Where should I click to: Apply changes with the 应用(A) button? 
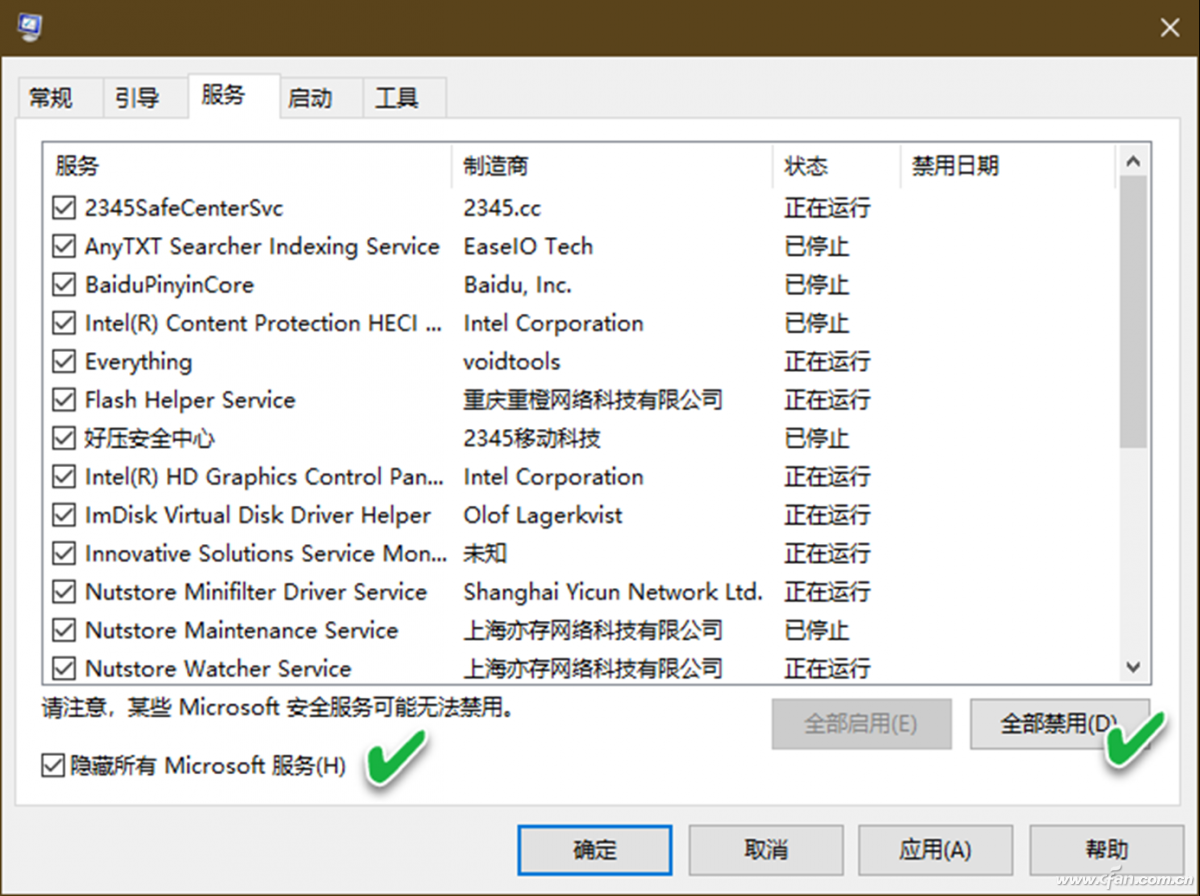(935, 850)
